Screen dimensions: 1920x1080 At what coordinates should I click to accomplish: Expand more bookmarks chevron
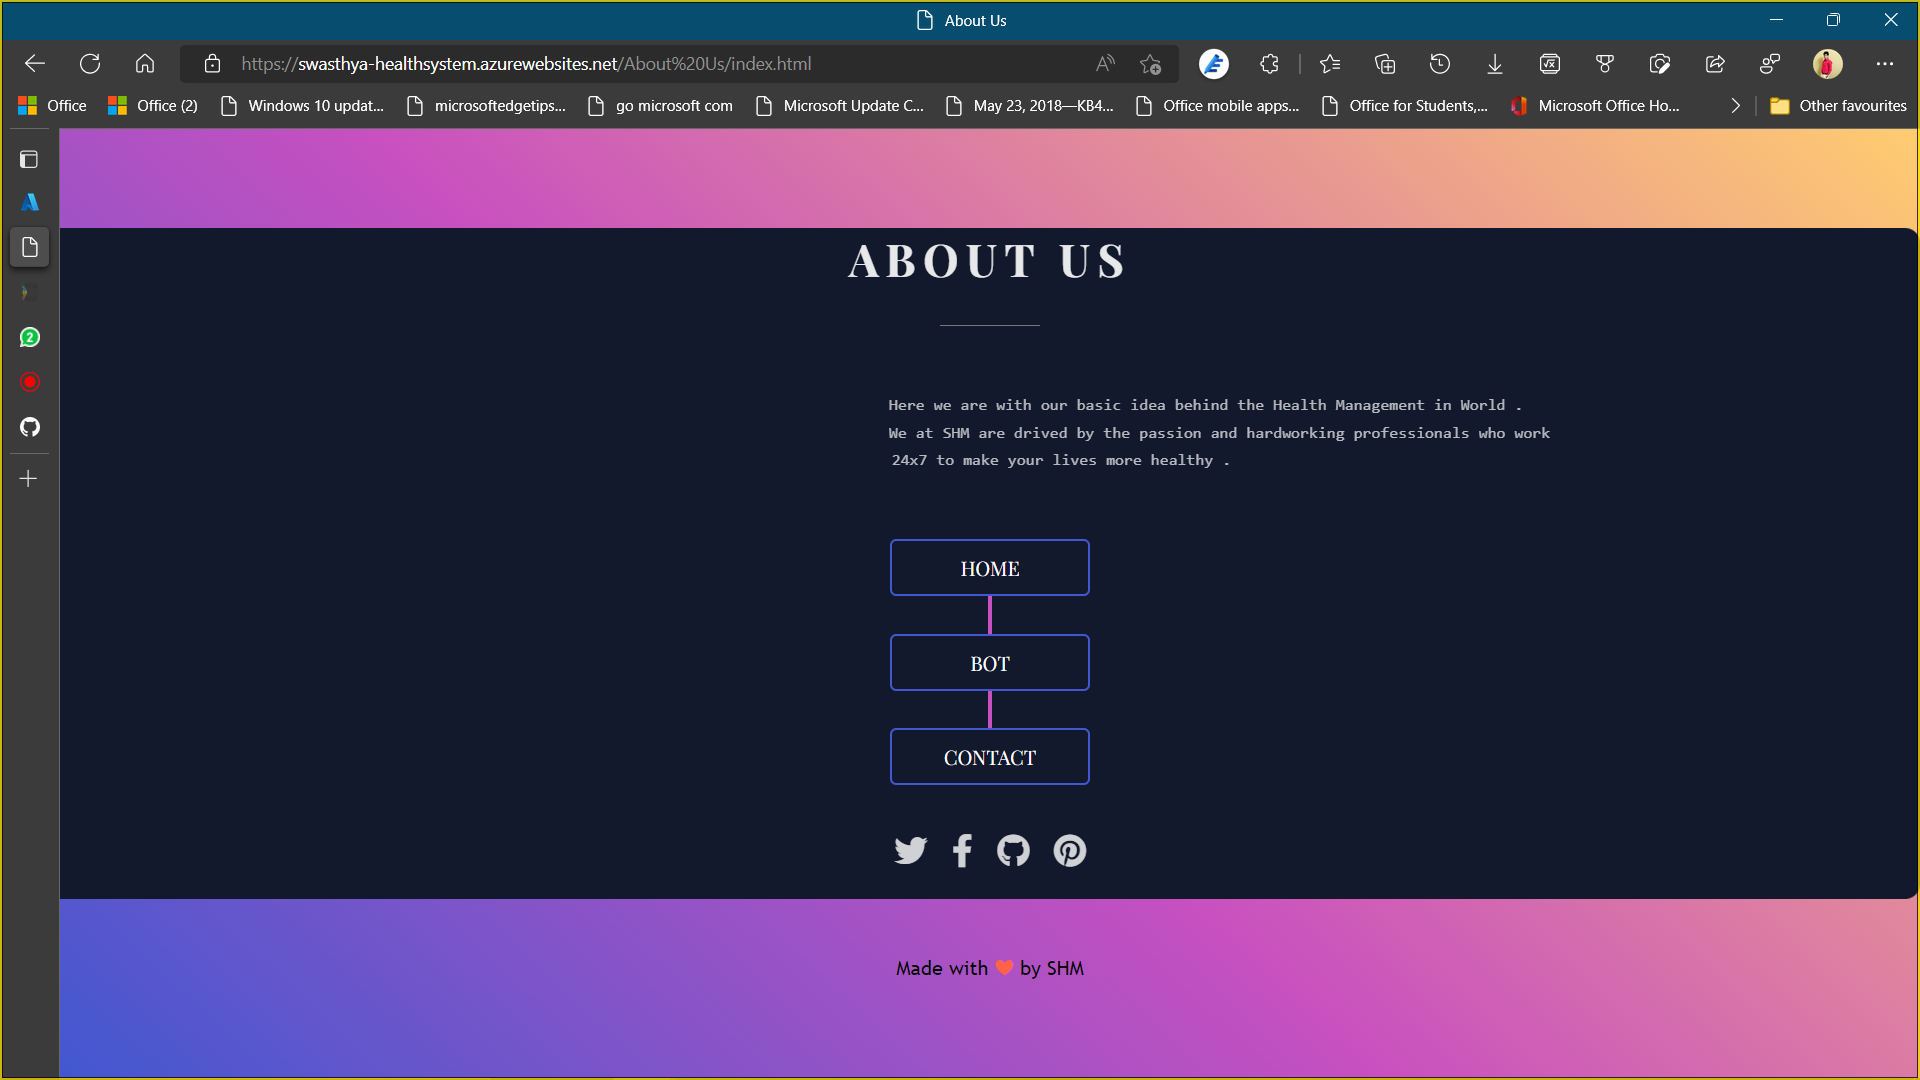tap(1735, 106)
